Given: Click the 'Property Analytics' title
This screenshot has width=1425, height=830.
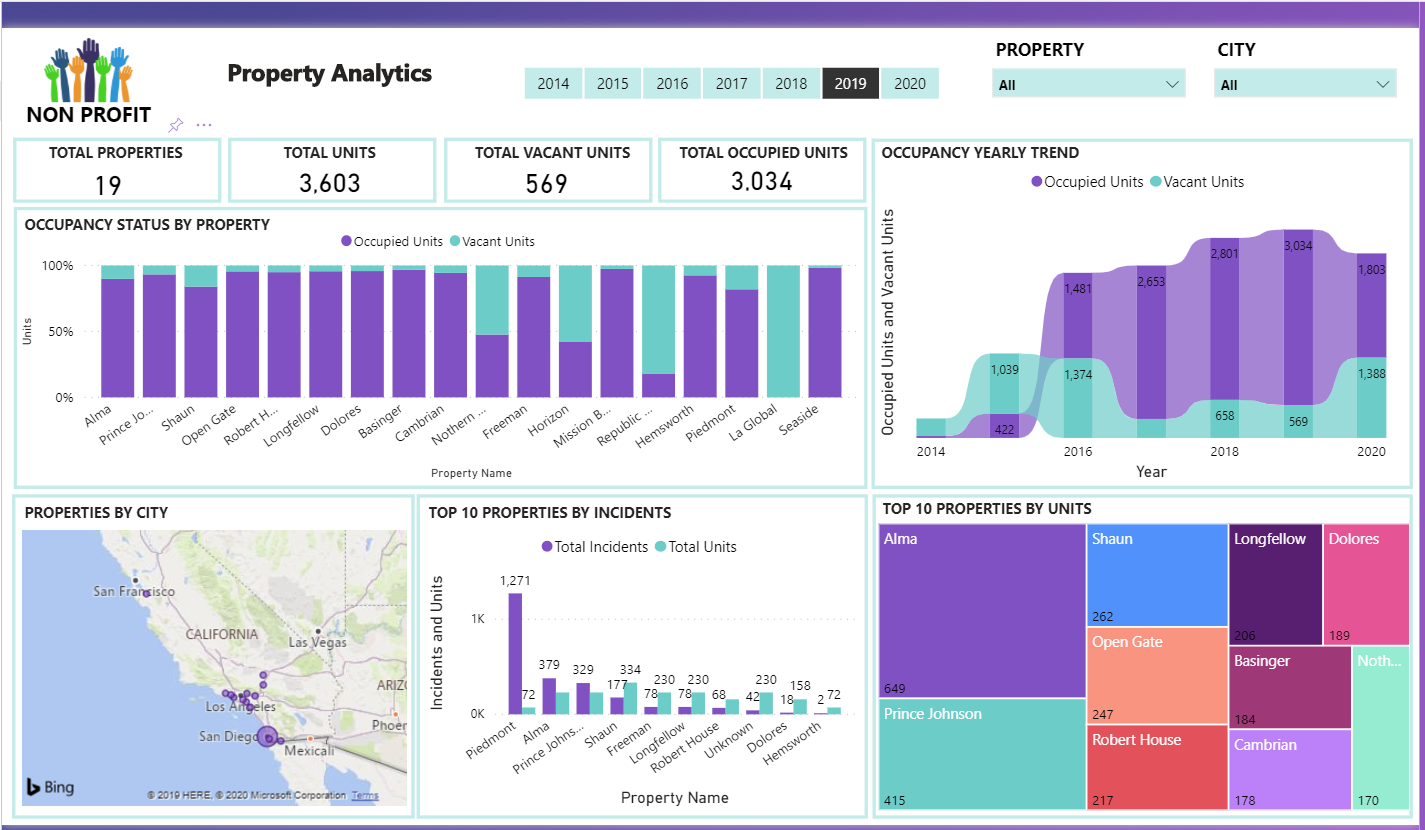Looking at the screenshot, I should 329,73.
